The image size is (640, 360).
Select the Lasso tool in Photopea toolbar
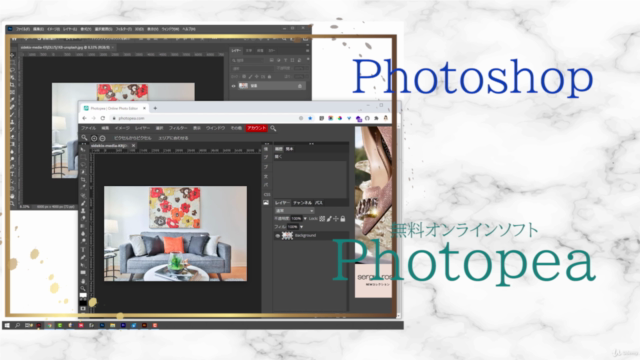[83, 164]
